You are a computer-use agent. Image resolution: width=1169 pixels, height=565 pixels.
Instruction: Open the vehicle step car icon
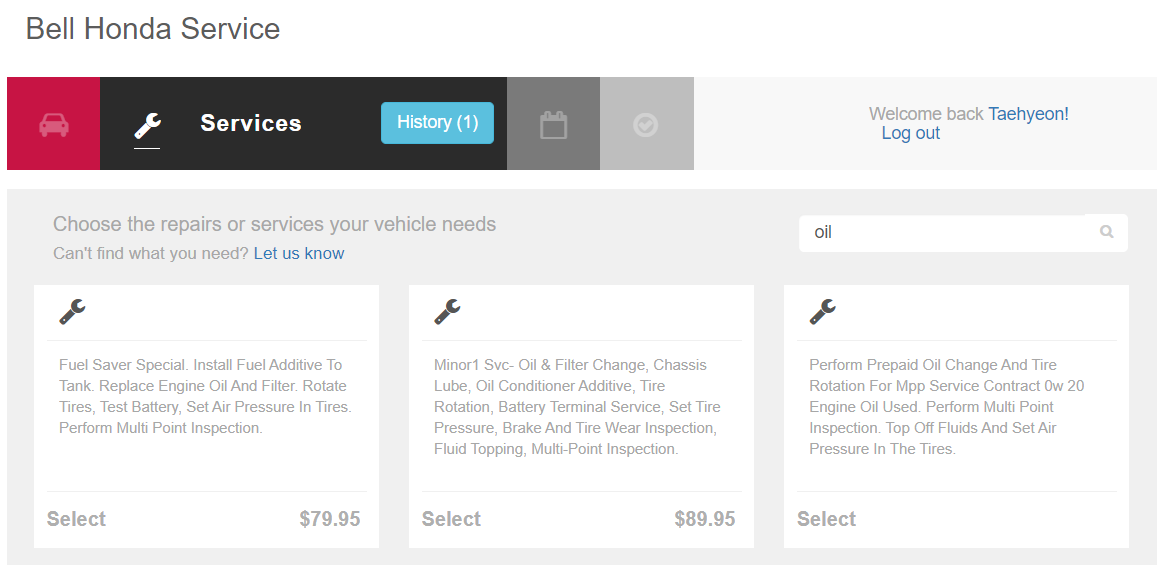(54, 124)
